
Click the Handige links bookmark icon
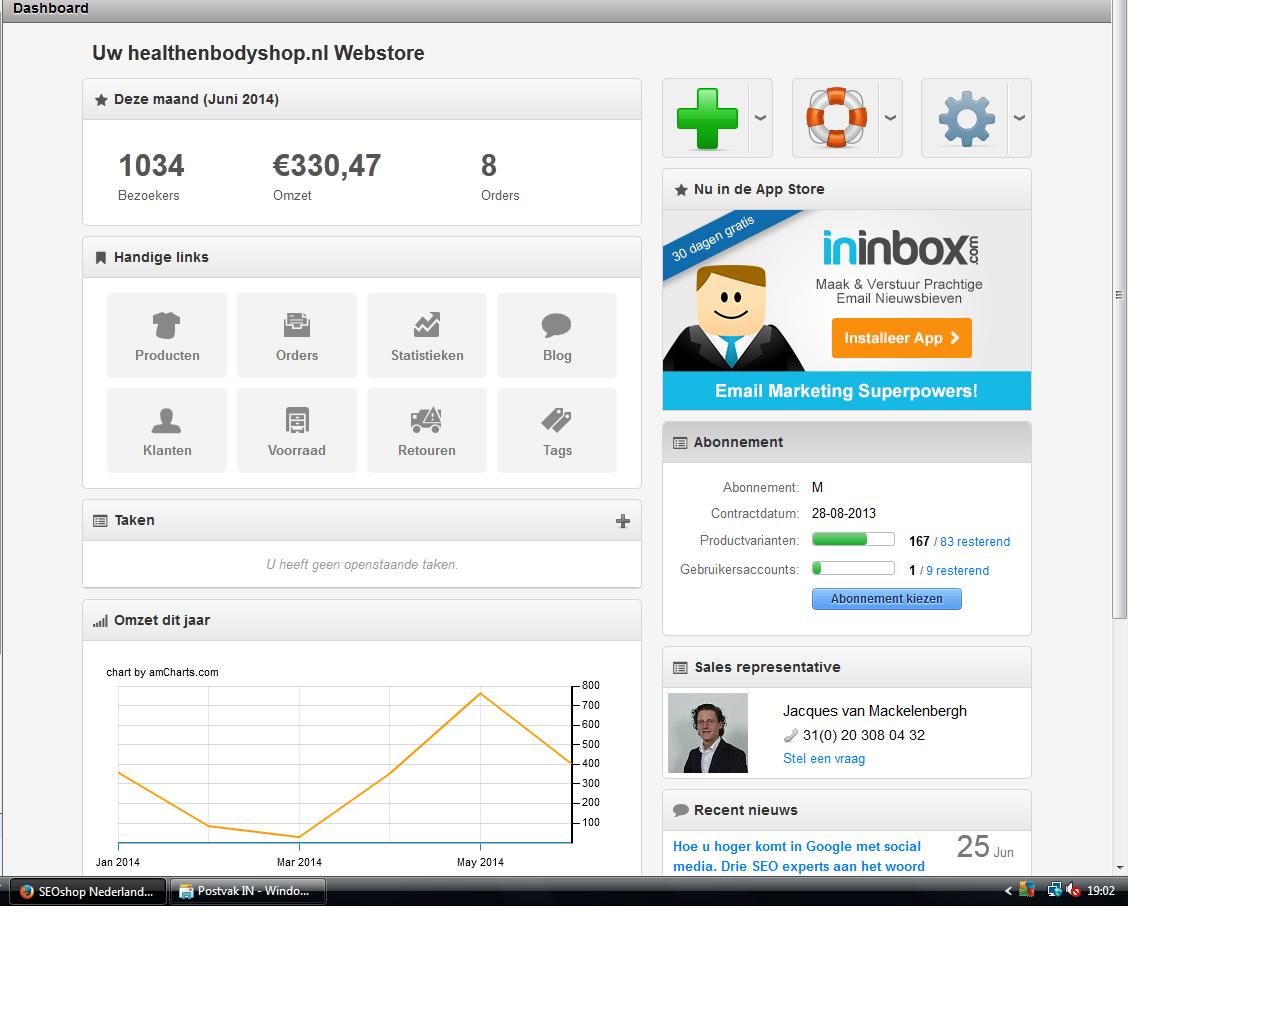pyautogui.click(x=100, y=258)
